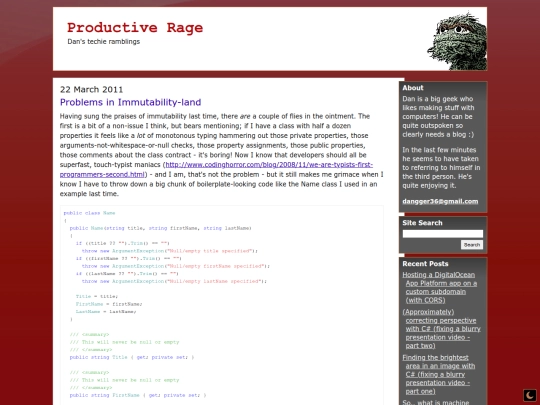Click the 'Title = title;' code line

pos(97,297)
